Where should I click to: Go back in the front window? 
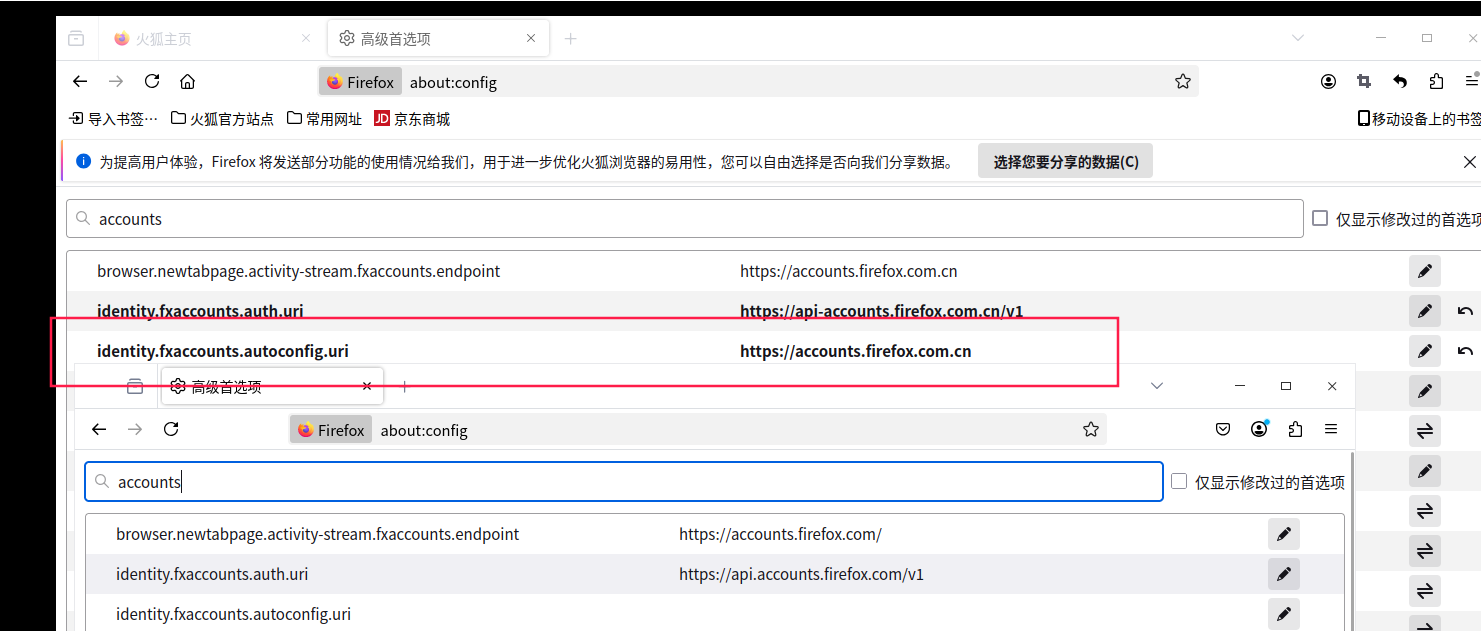coord(99,429)
